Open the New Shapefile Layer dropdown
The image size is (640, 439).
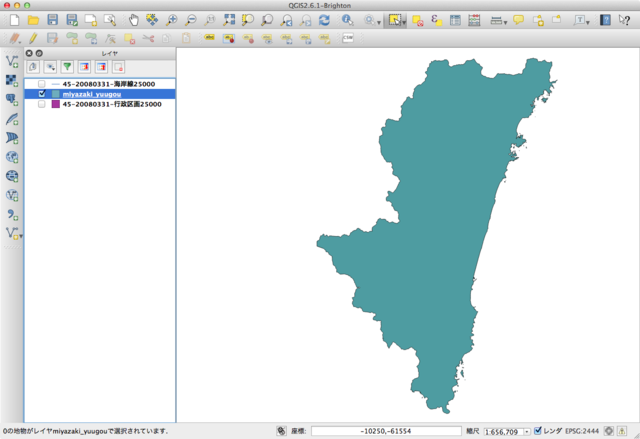(21, 236)
